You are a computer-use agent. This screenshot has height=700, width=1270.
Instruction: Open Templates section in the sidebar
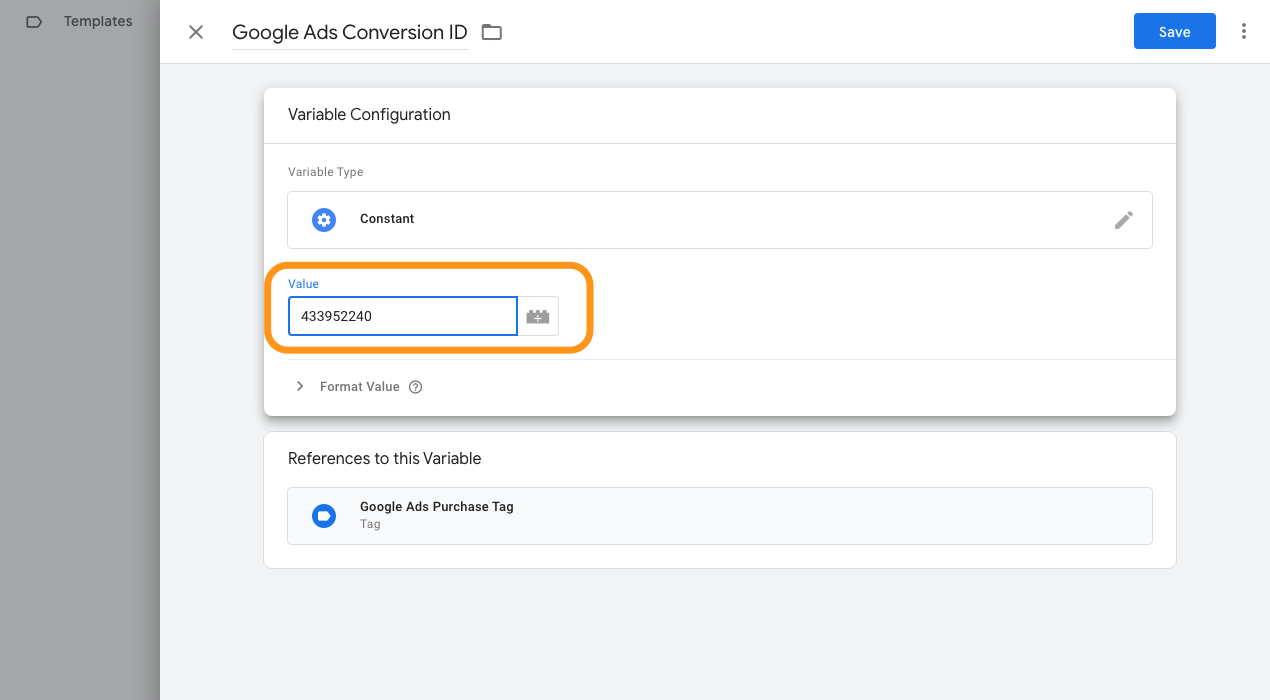click(98, 21)
